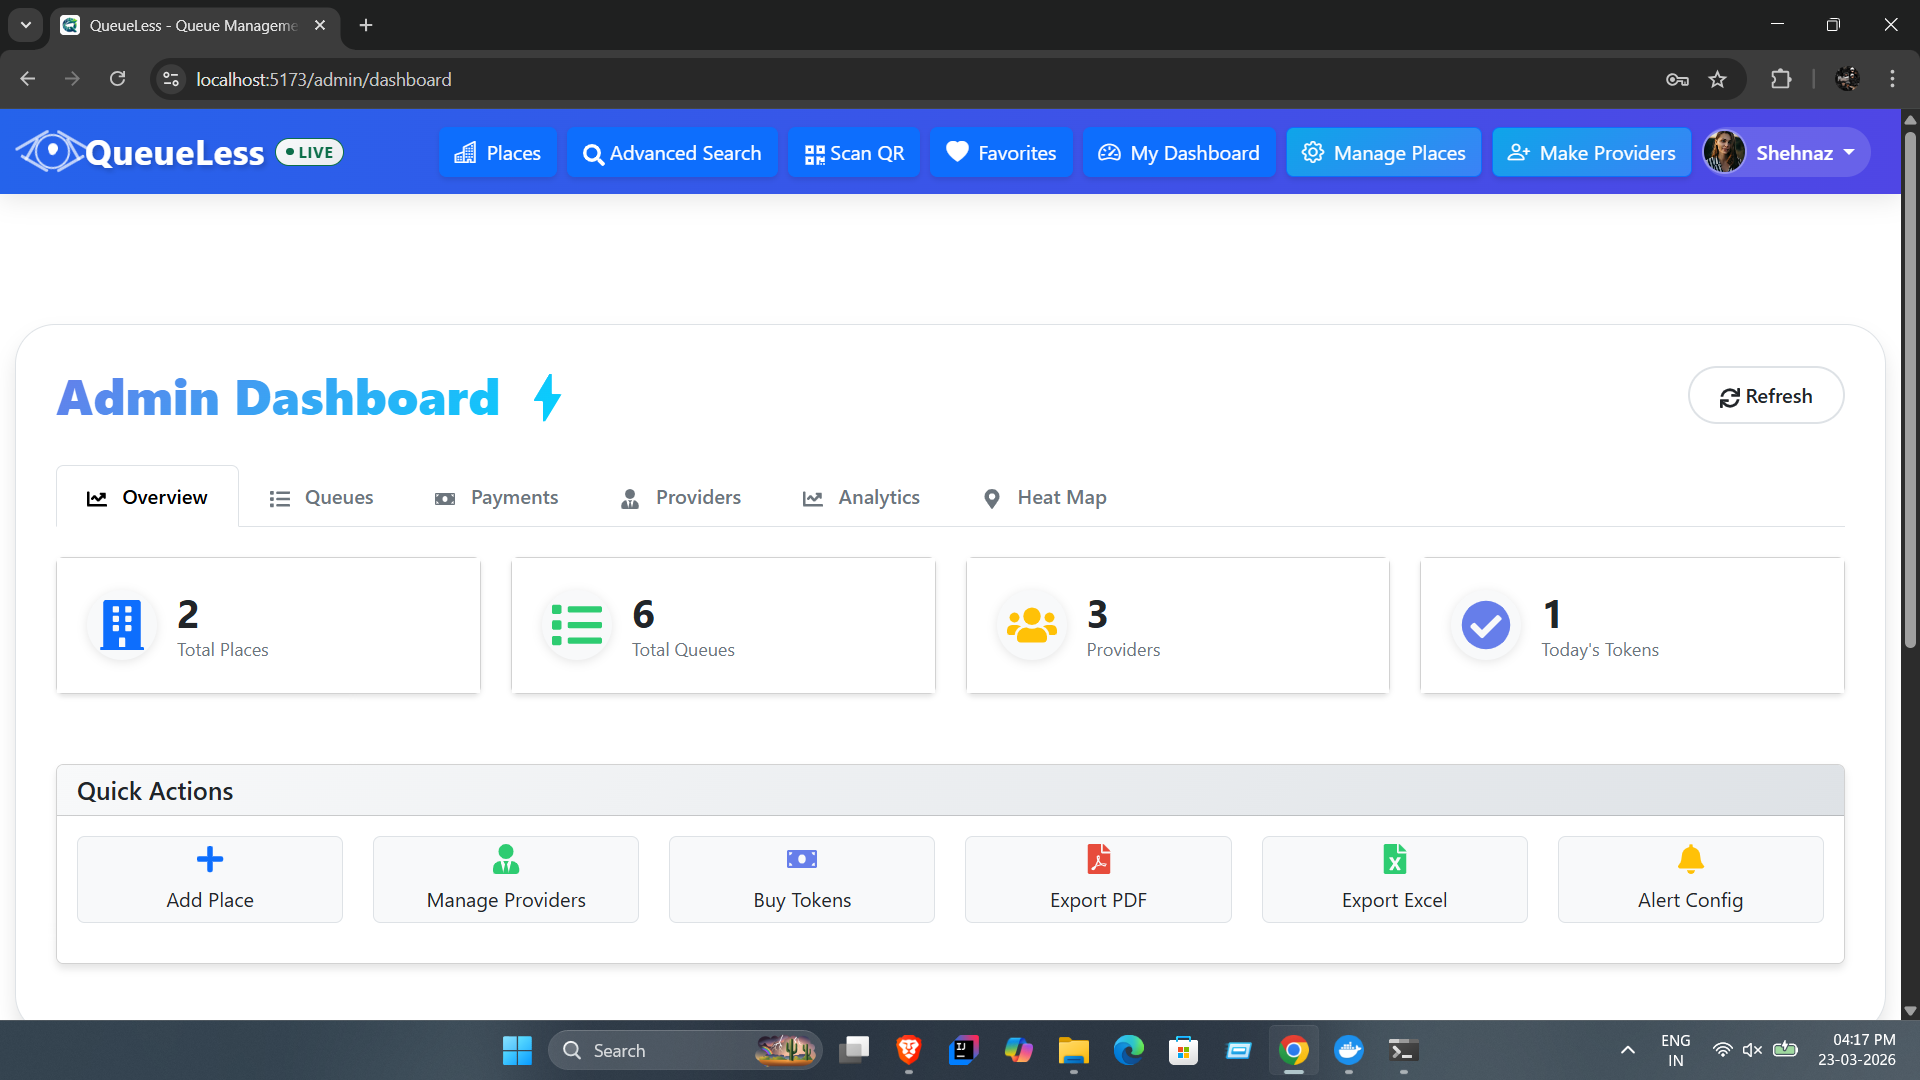Go to Places in the navbar
The height and width of the screenshot is (1080, 1920).
pyautogui.click(x=497, y=152)
